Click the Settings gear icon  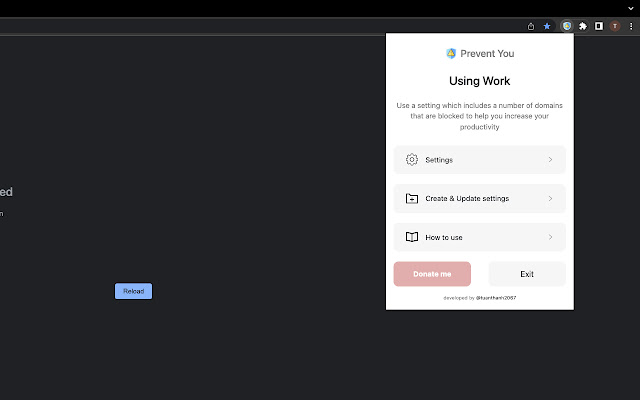pyautogui.click(x=412, y=160)
